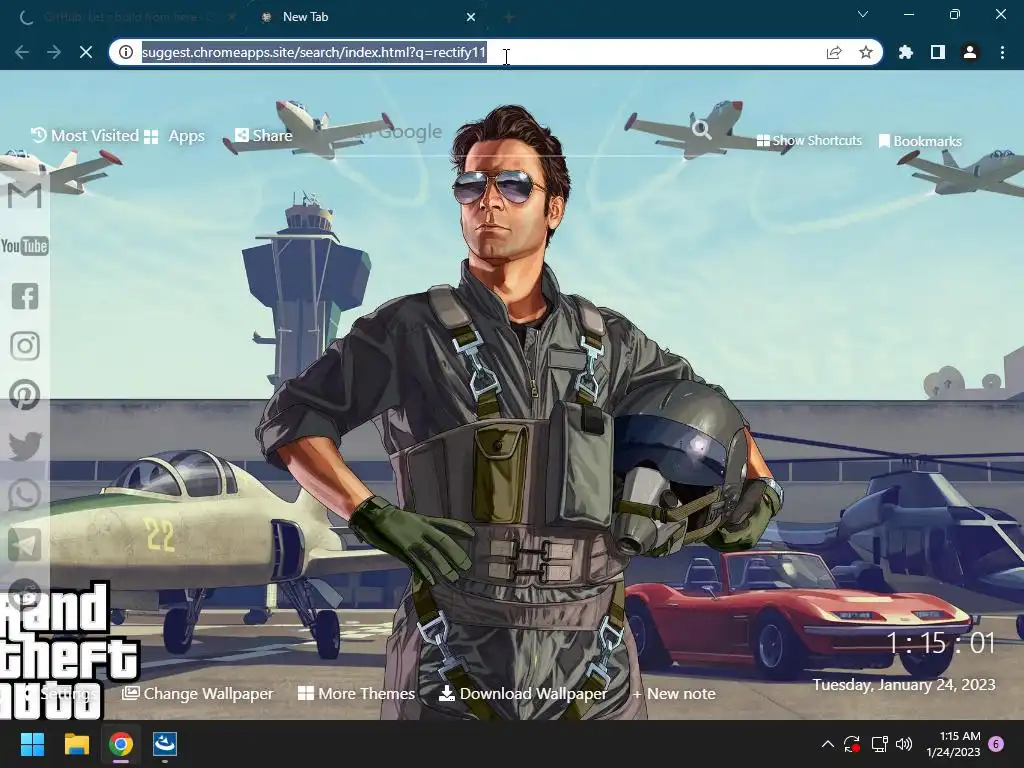
Task: Open the Twitter sidebar shortcut
Action: (x=25, y=445)
